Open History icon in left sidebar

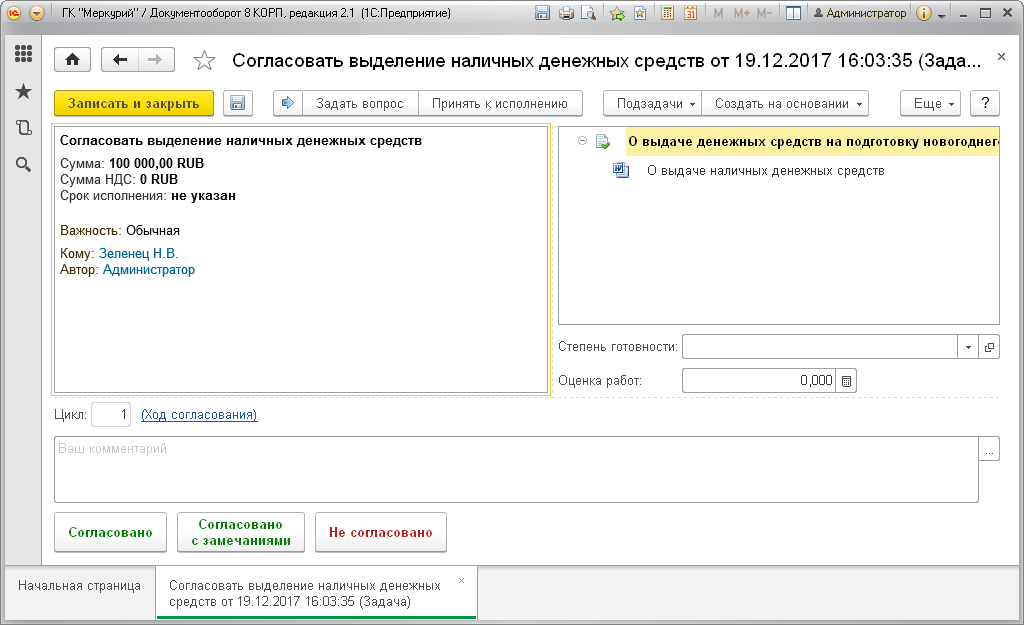(x=24, y=127)
